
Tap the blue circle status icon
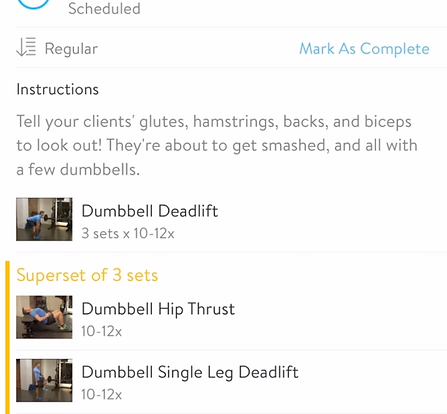[x=33, y=4]
